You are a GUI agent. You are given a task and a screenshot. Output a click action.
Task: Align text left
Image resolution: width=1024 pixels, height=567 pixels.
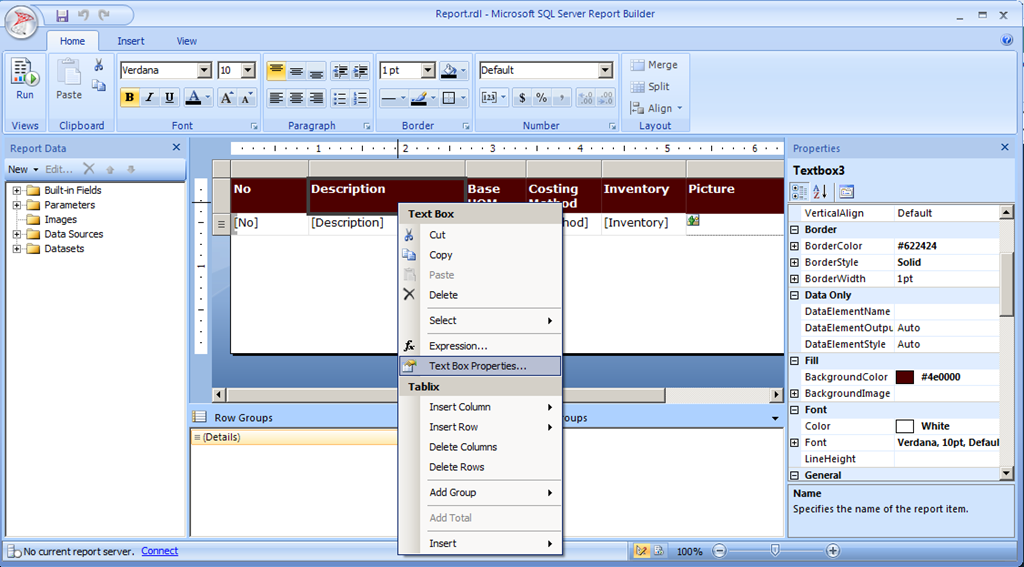276,98
